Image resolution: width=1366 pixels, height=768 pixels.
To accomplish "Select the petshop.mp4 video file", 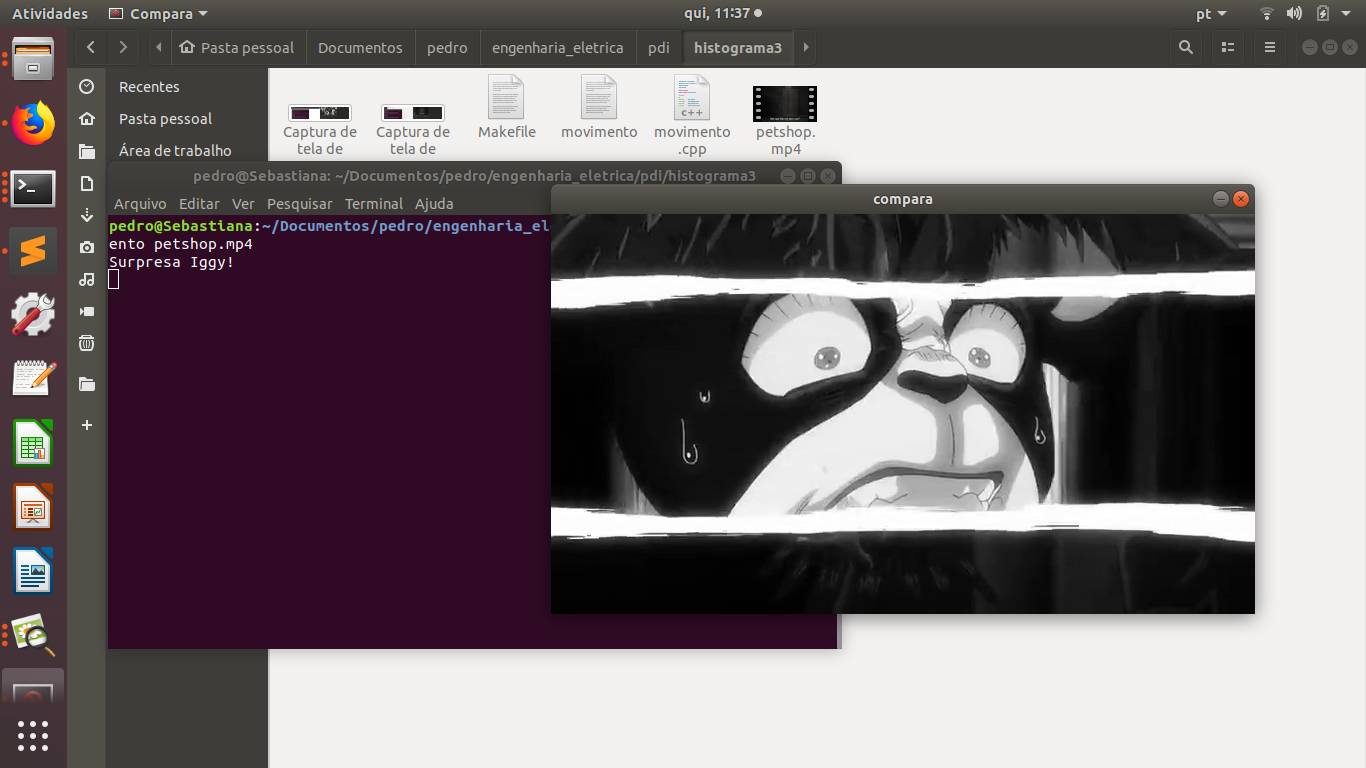I will point(785,120).
